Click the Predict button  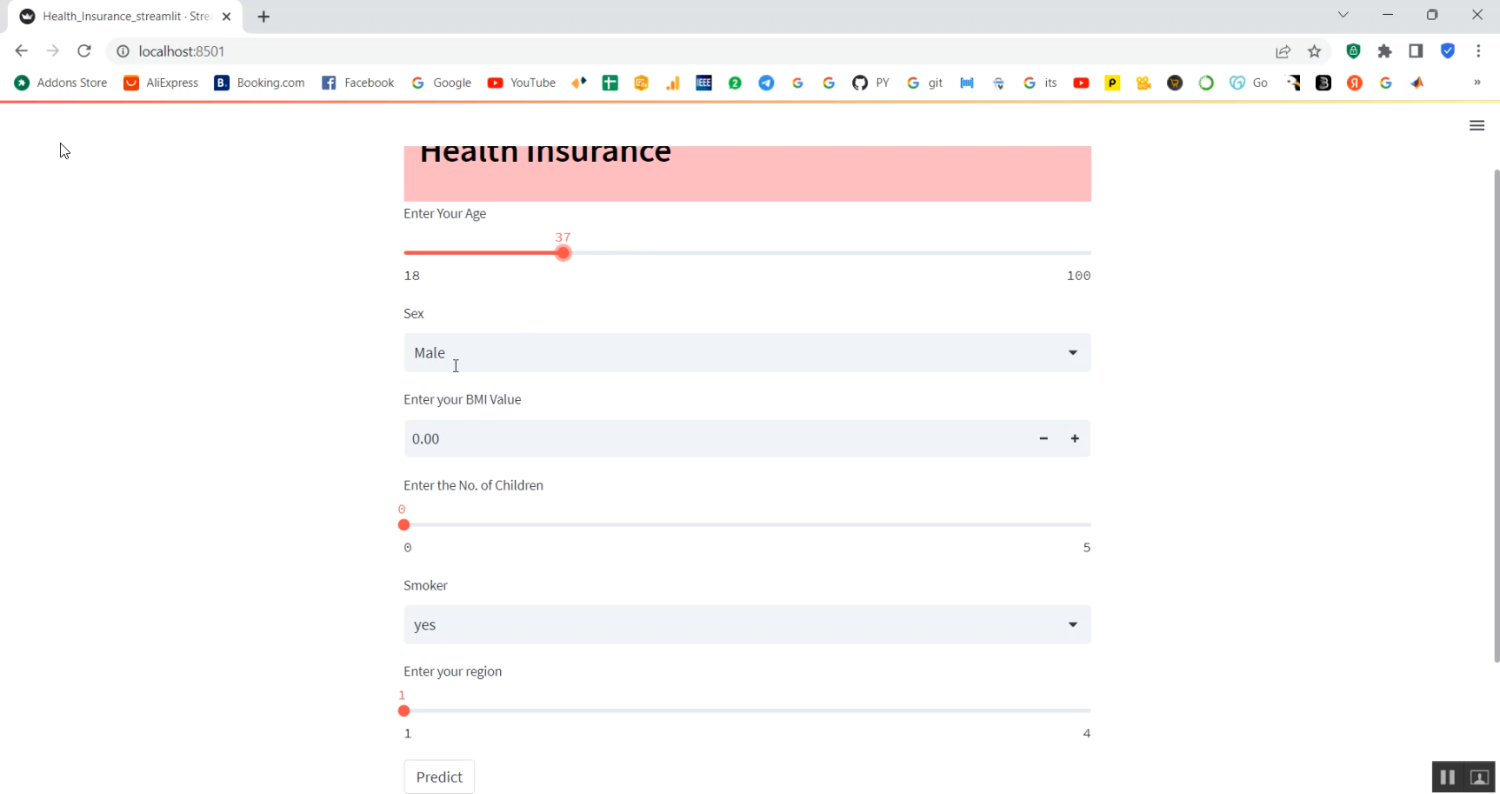[x=439, y=777]
